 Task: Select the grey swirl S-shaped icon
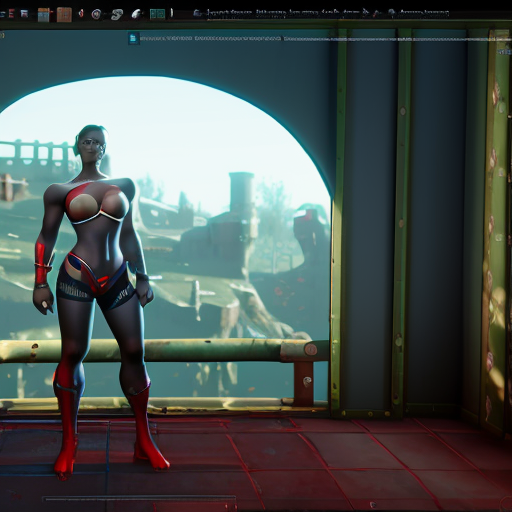pos(117,14)
